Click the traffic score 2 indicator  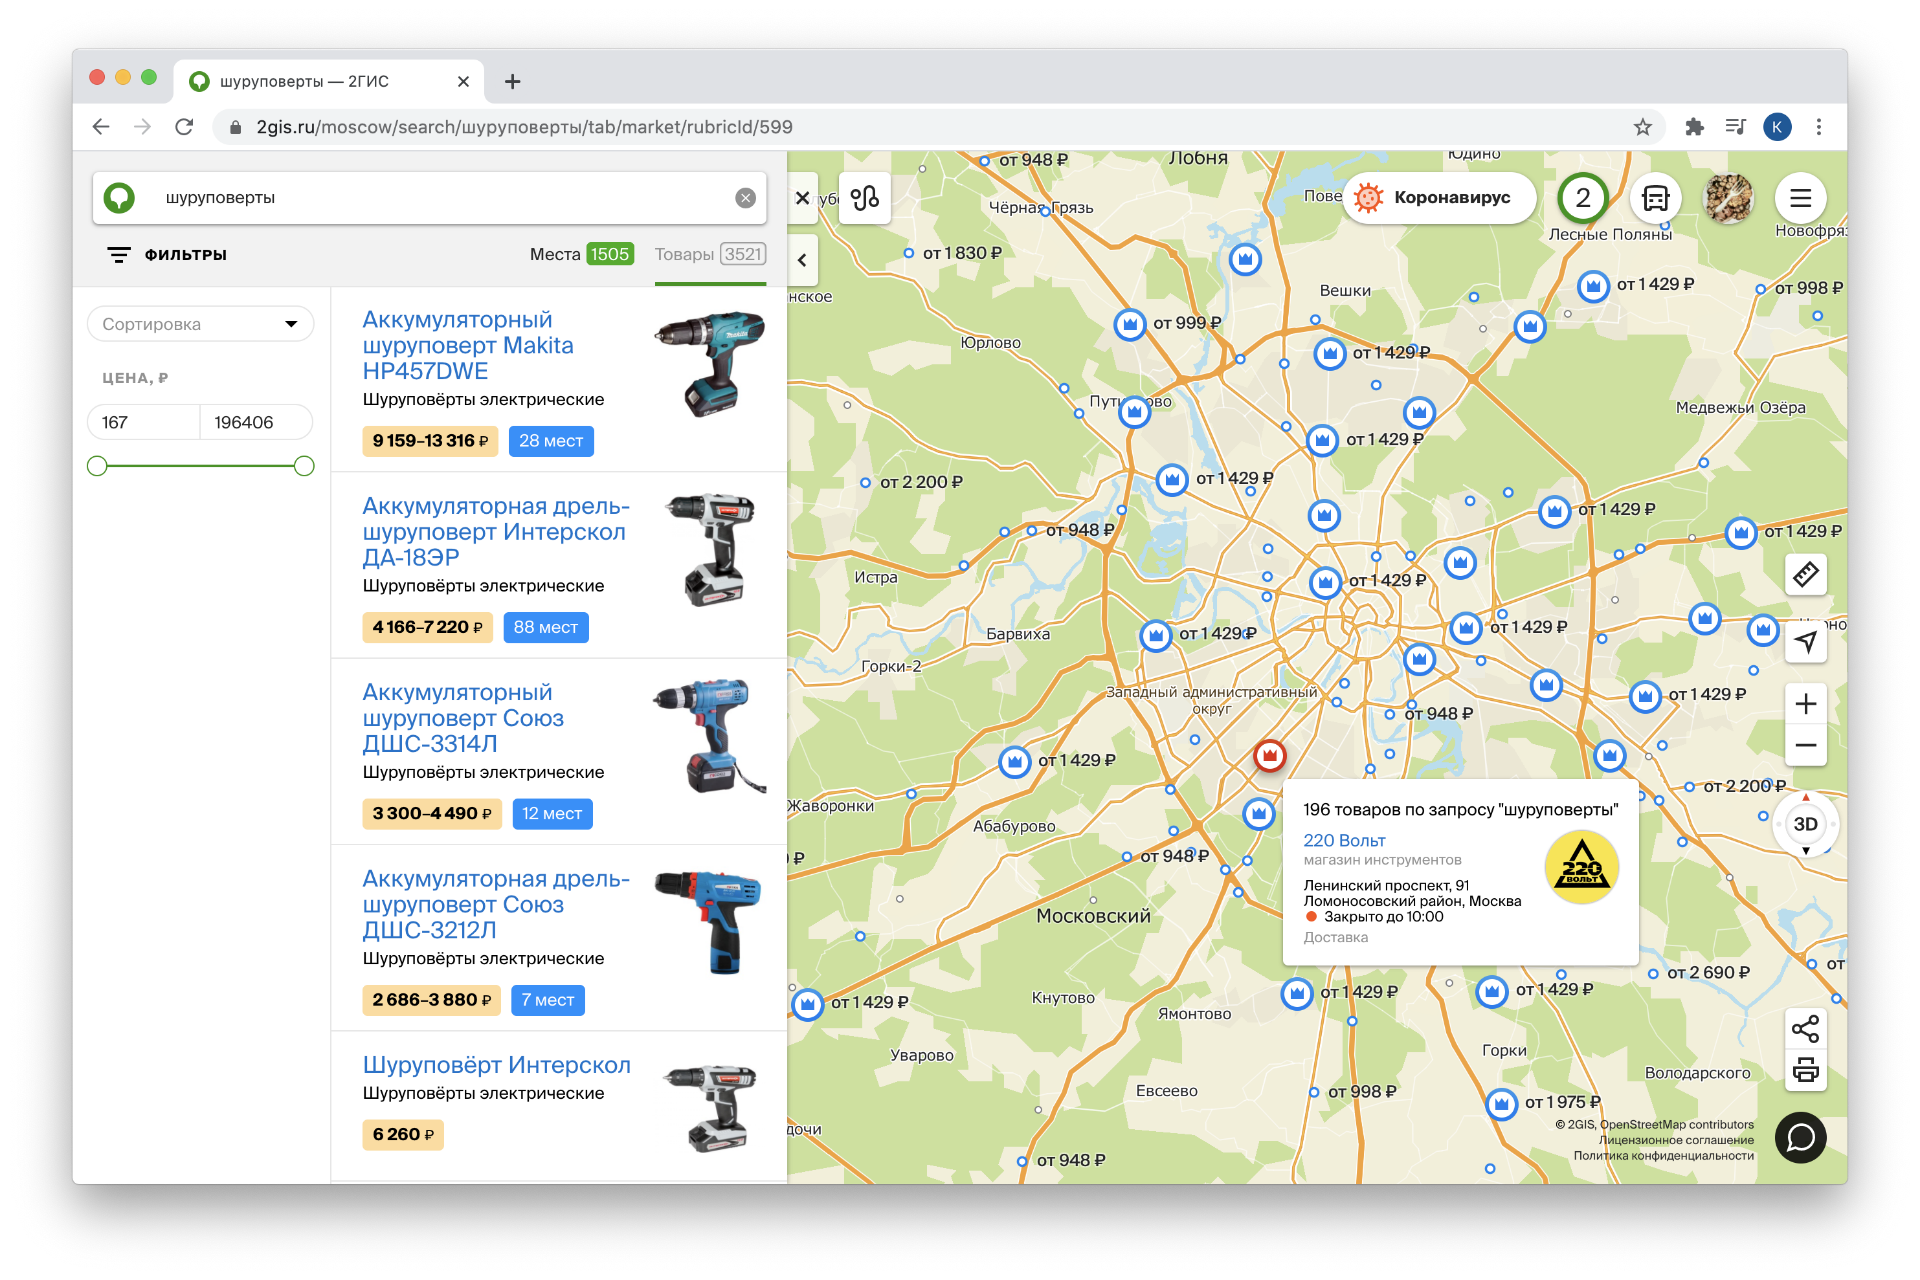coord(1583,198)
